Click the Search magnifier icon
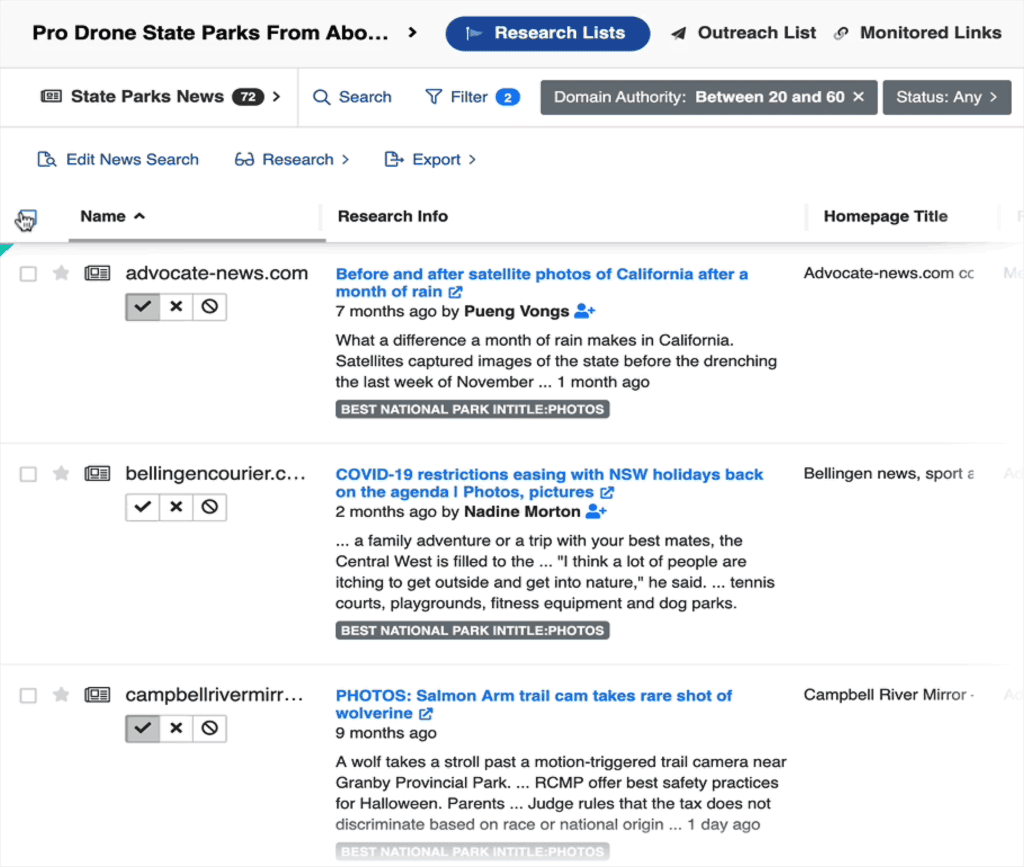1024x867 pixels. 321,97
